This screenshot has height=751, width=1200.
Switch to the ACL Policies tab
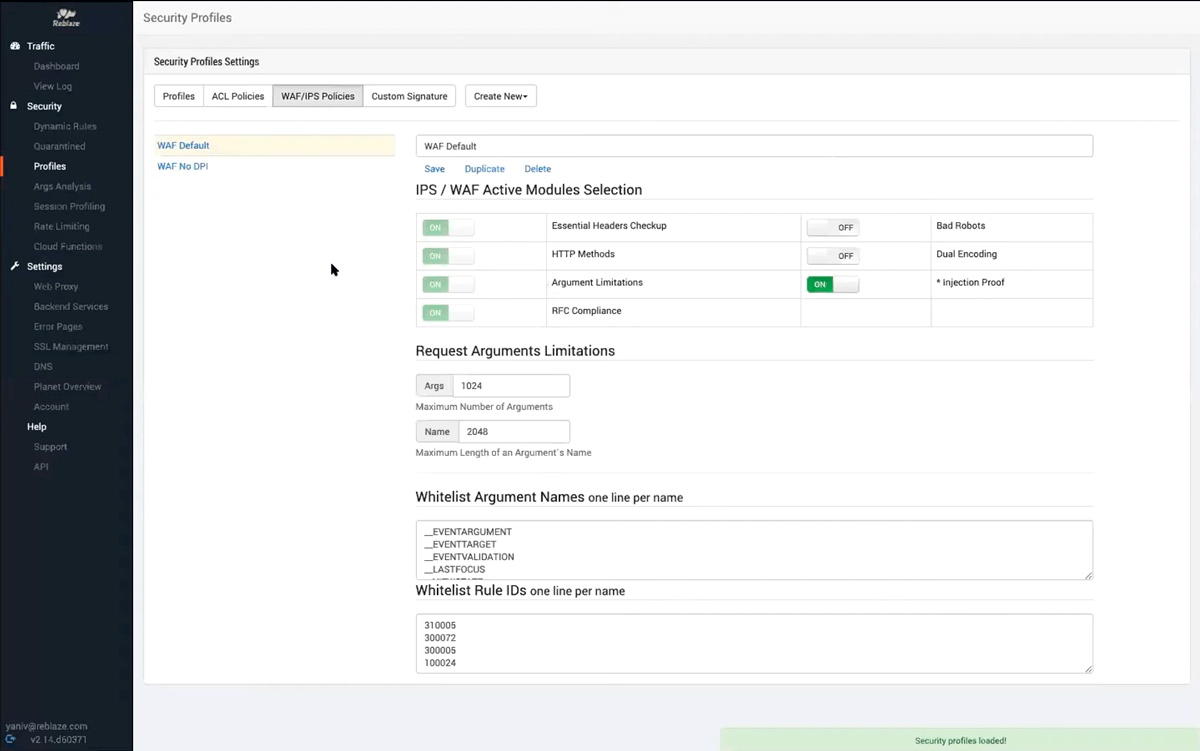pyautogui.click(x=238, y=96)
